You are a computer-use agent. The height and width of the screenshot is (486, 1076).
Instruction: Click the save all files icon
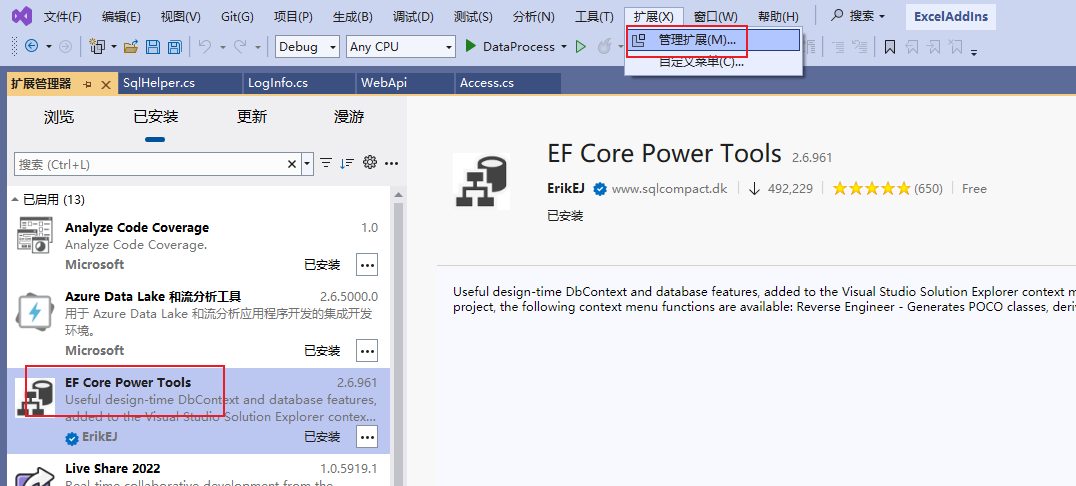(175, 47)
